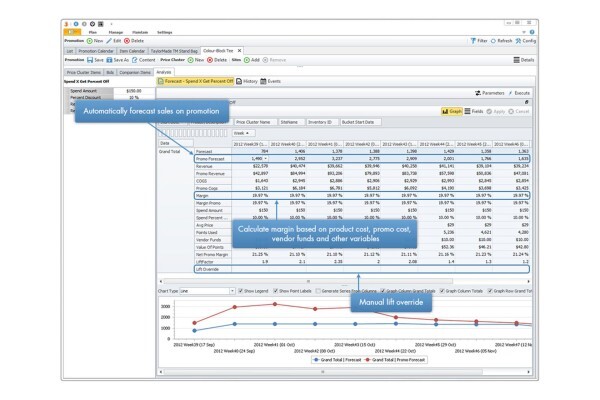Toggle the Graph Row Grand Totals checkbox
Viewport: 600px width, 400px height.
coord(490,291)
